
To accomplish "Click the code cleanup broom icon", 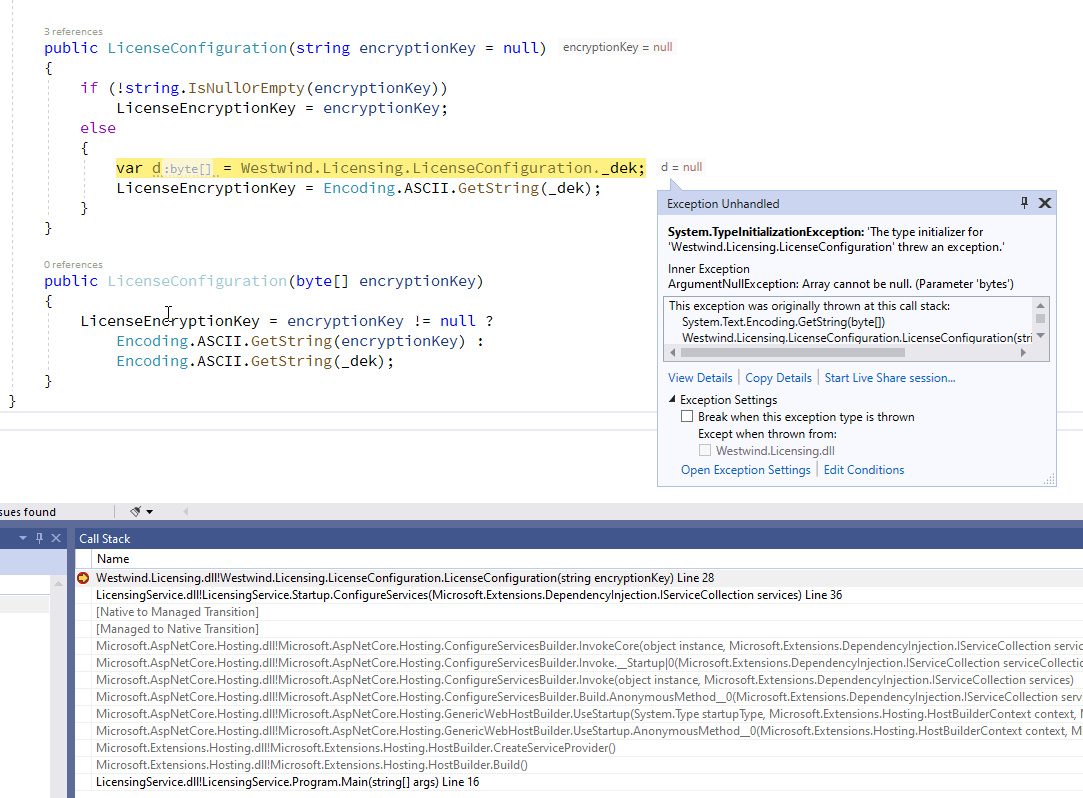I will pyautogui.click(x=135, y=511).
